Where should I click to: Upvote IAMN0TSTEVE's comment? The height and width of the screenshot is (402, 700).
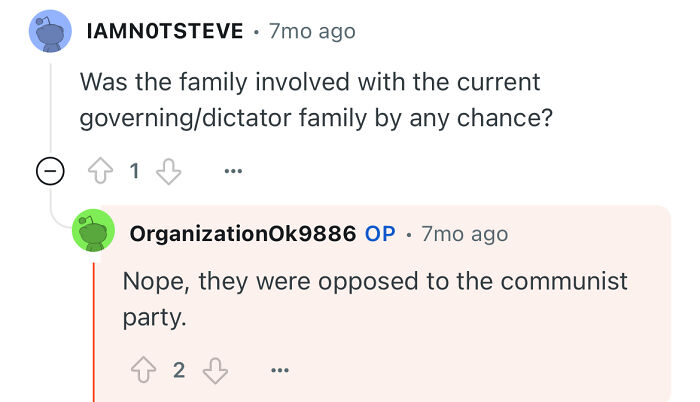100,171
